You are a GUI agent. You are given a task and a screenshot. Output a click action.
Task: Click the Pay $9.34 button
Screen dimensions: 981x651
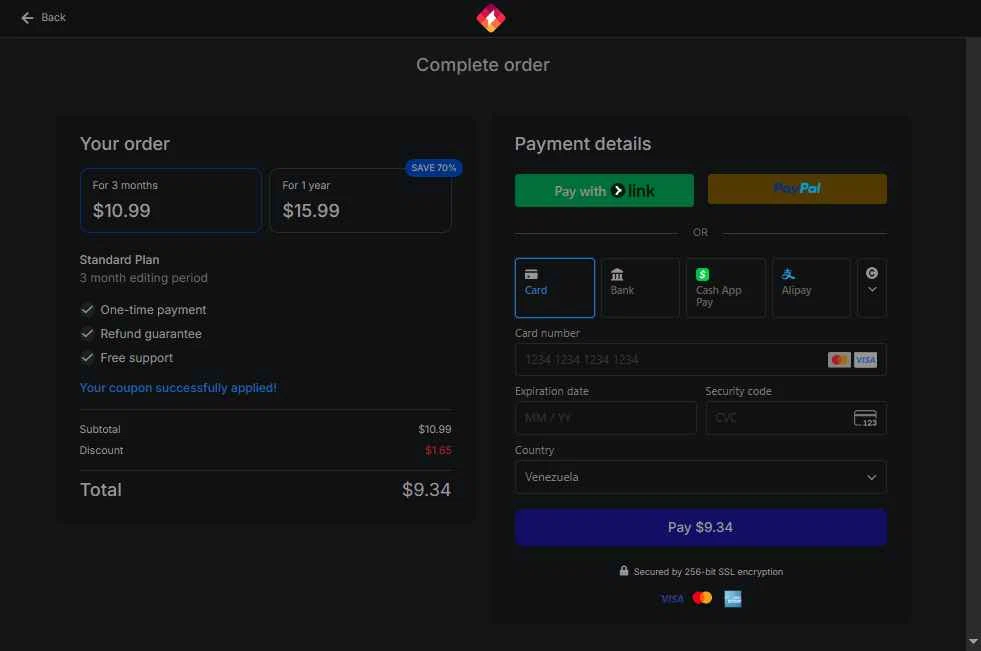(x=700, y=527)
